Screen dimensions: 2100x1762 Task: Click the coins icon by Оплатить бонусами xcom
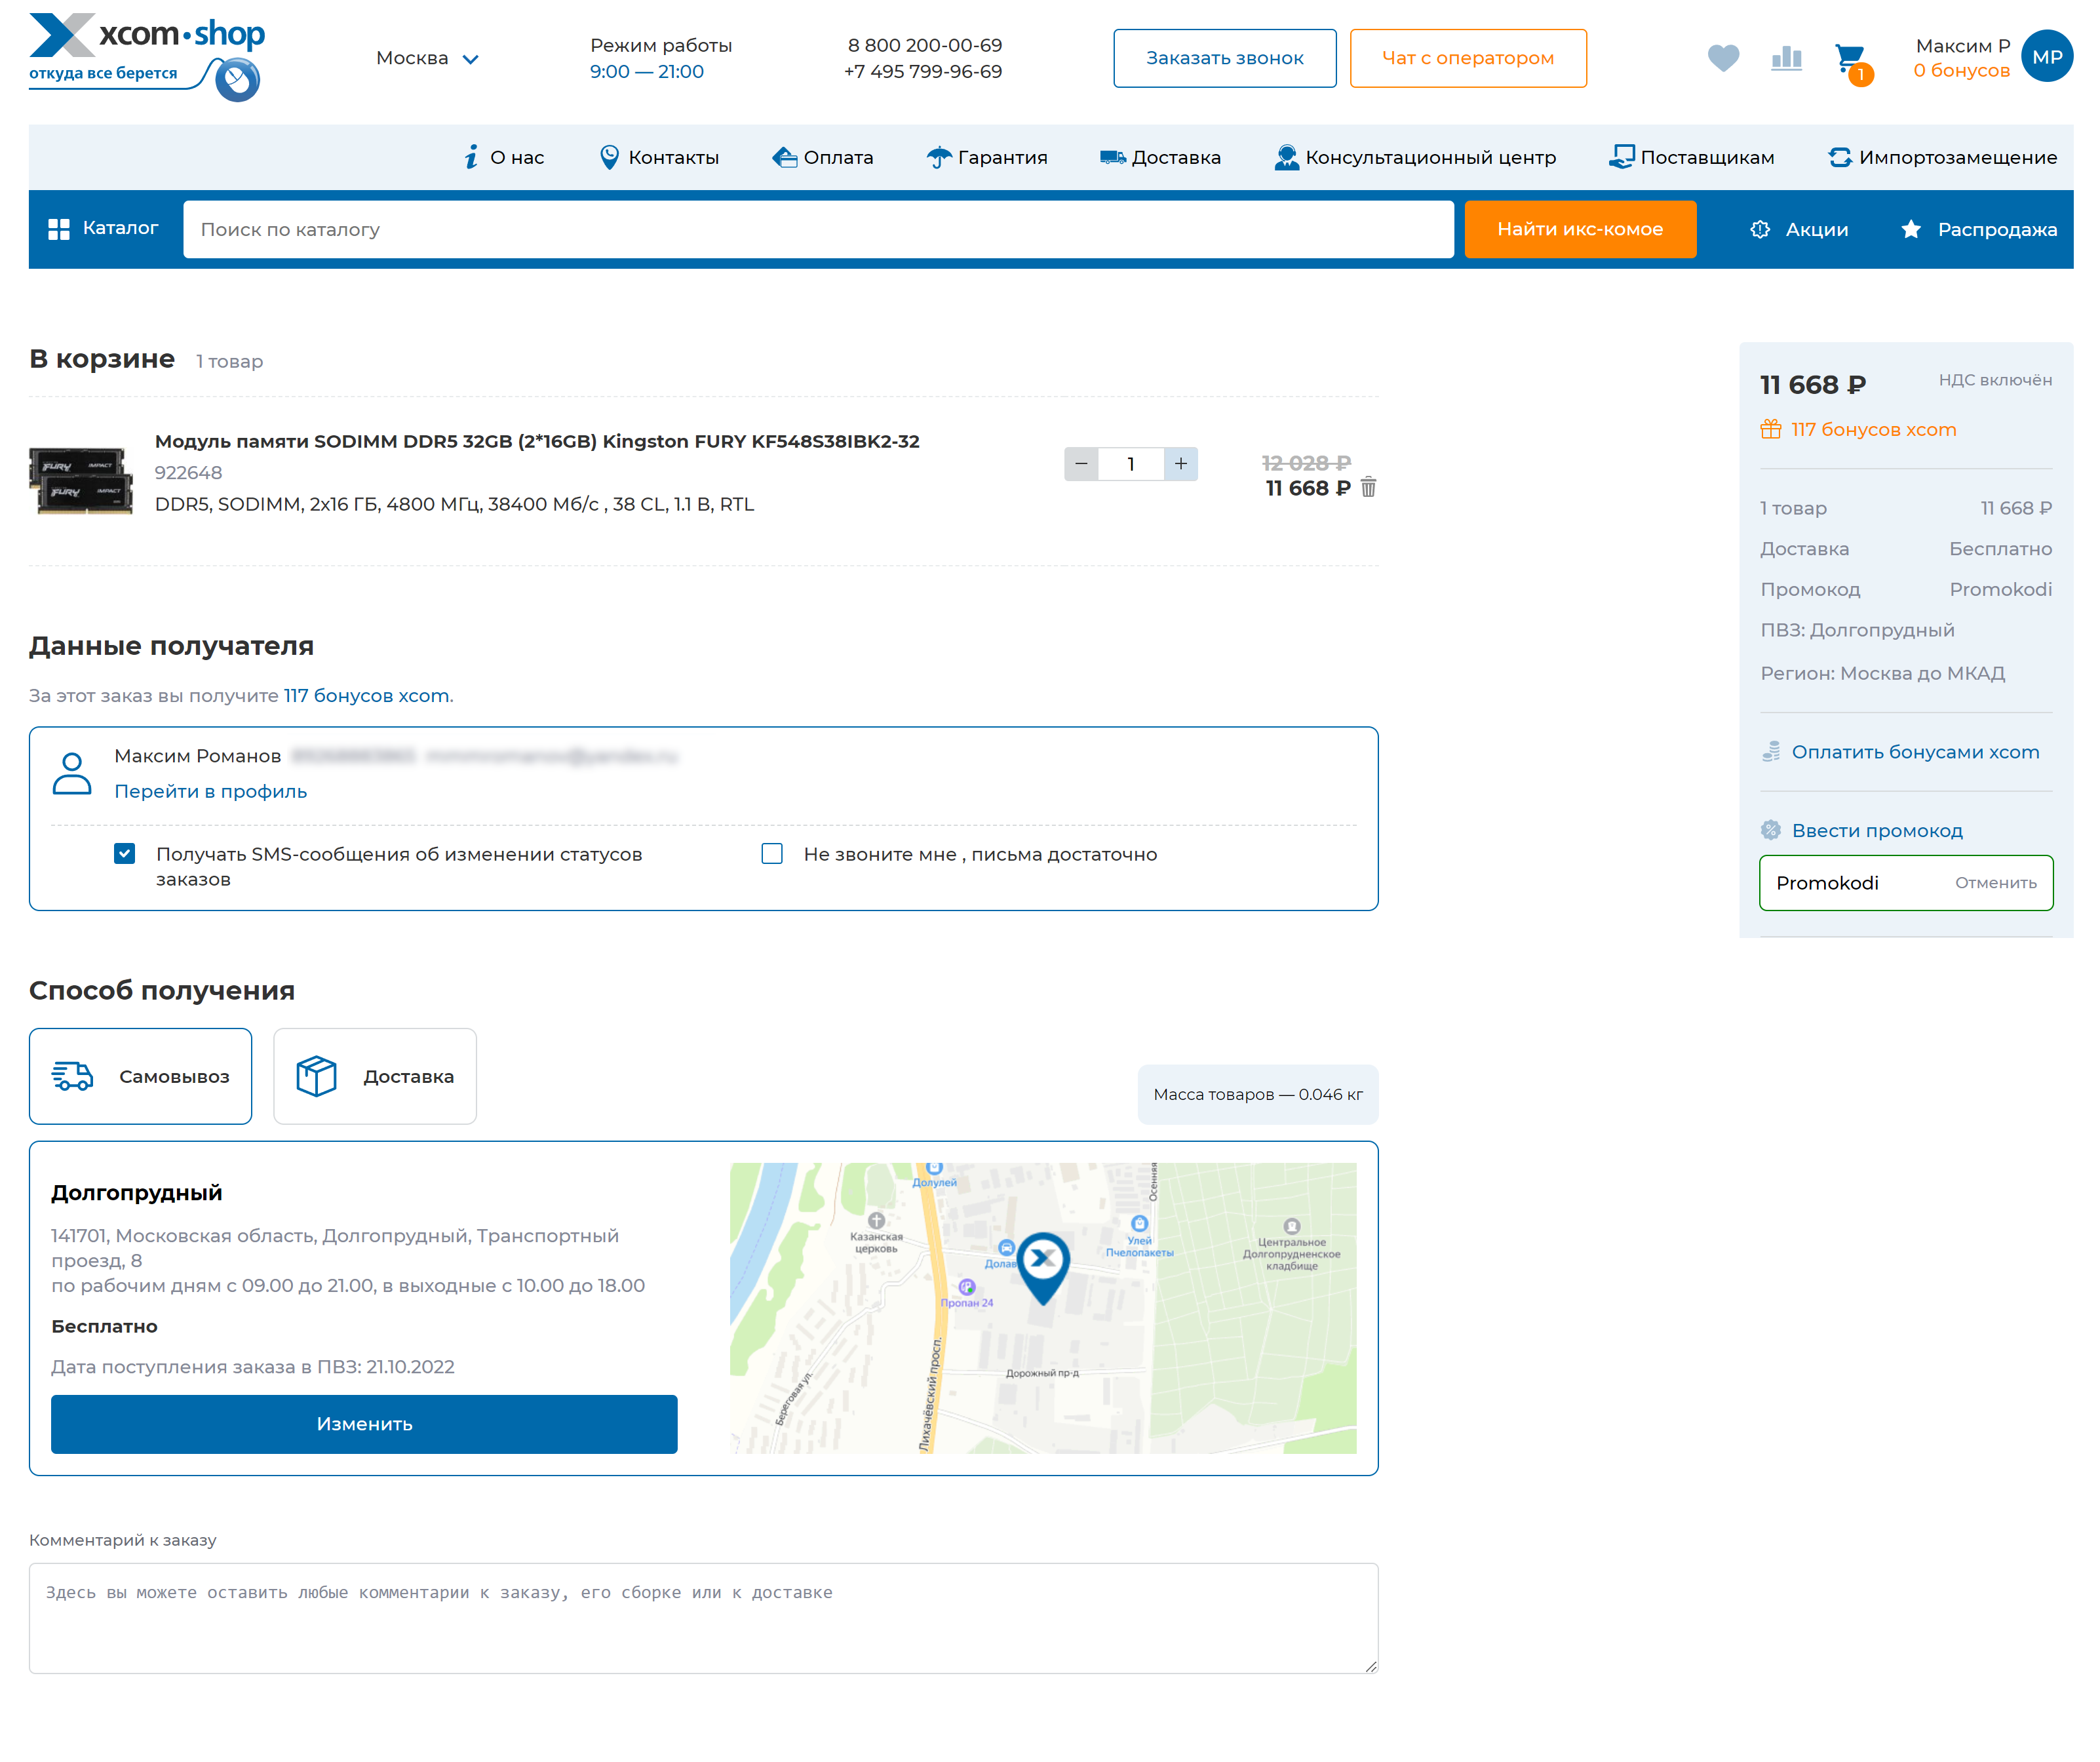[1771, 751]
